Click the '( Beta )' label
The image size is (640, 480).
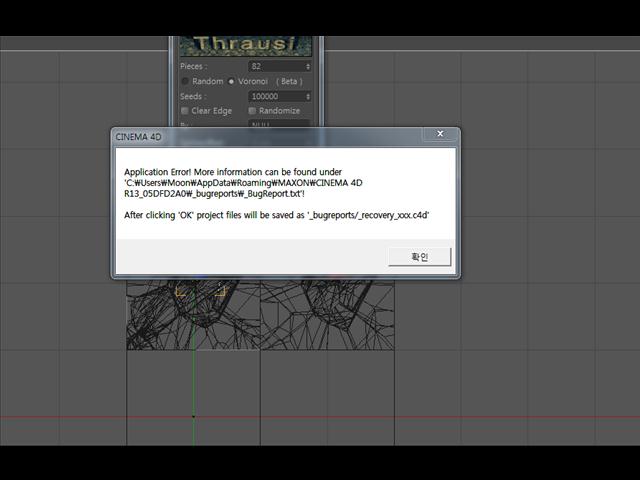click(x=289, y=81)
